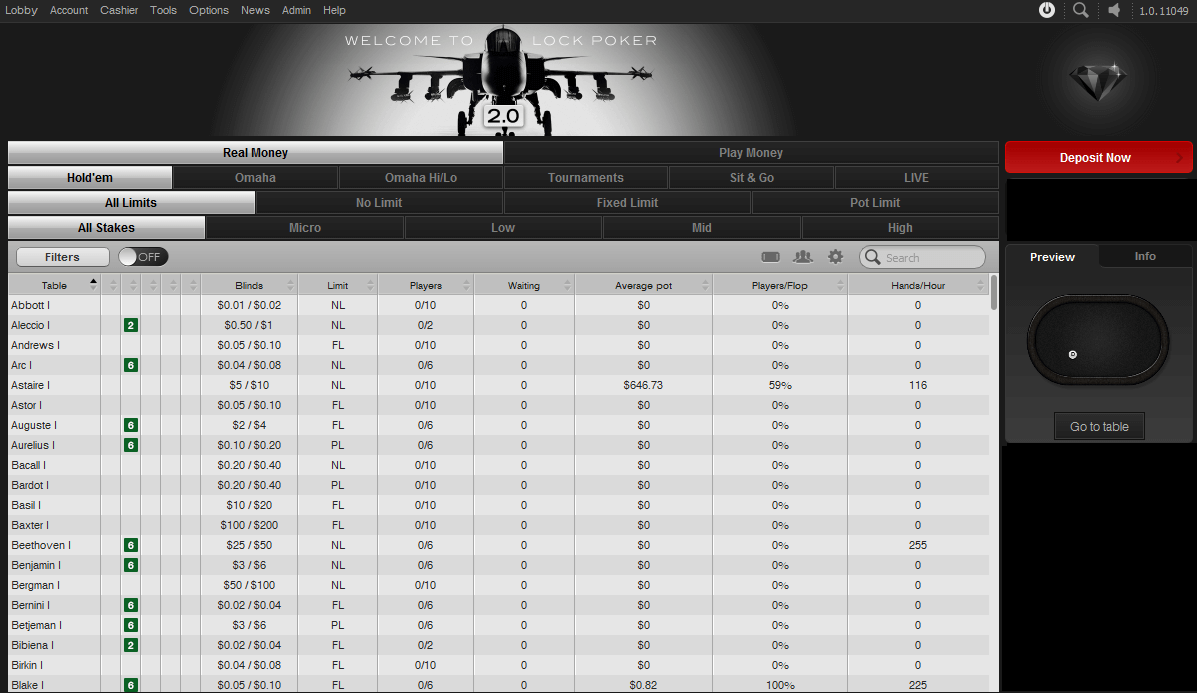Open the Admin menu
Image resolution: width=1197 pixels, height=693 pixels.
pos(296,10)
